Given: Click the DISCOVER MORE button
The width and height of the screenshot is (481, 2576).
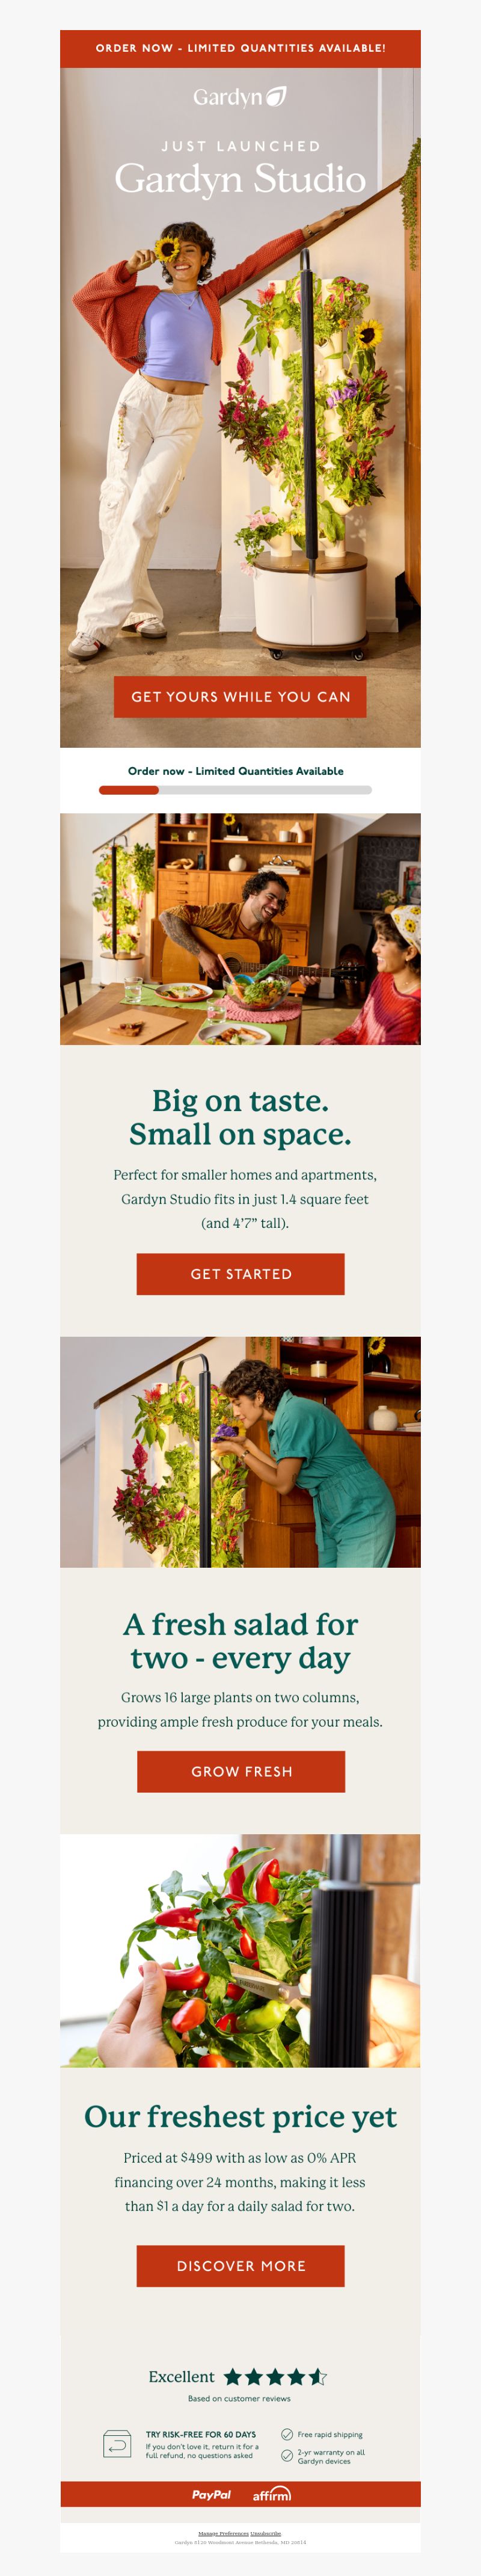Looking at the screenshot, I should (240, 2266).
